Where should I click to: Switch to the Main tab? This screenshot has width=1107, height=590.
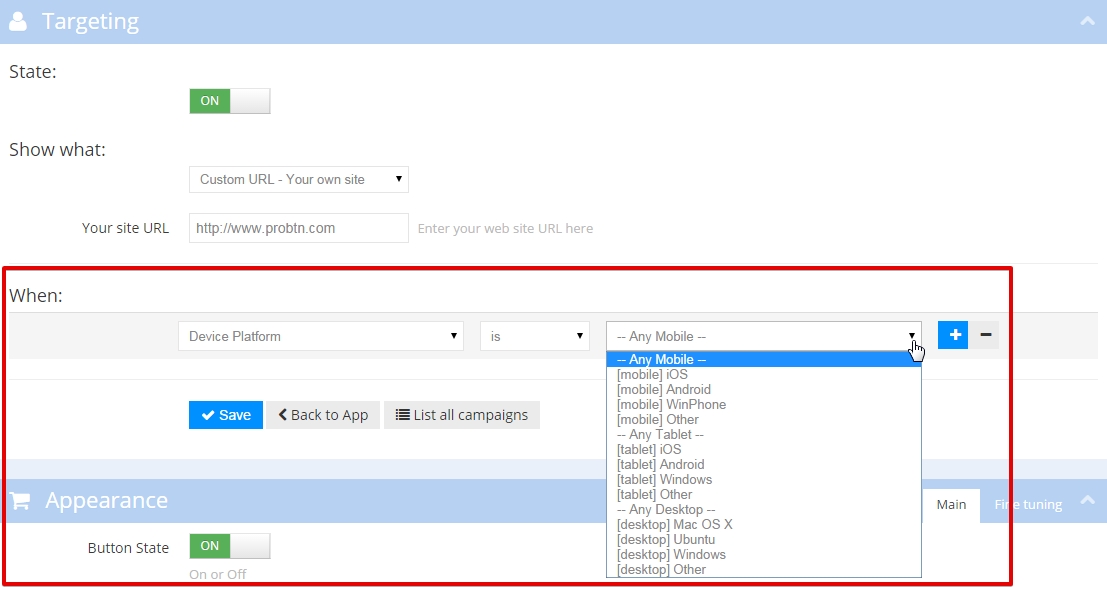click(951, 504)
